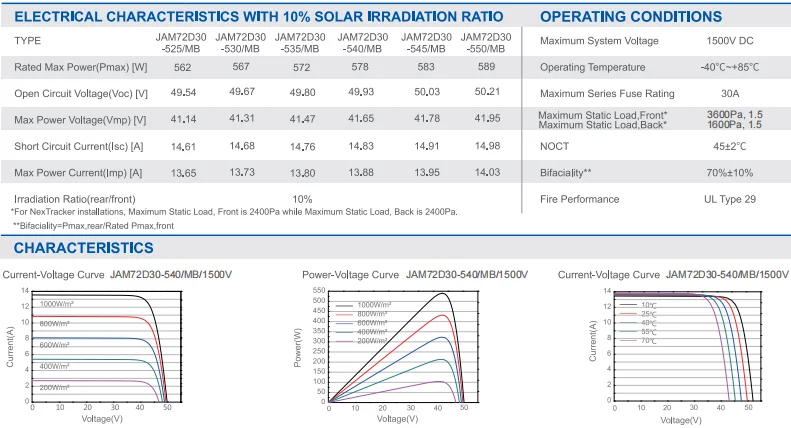
Task: Click the Vmp value 41.14
Action: pos(183,119)
